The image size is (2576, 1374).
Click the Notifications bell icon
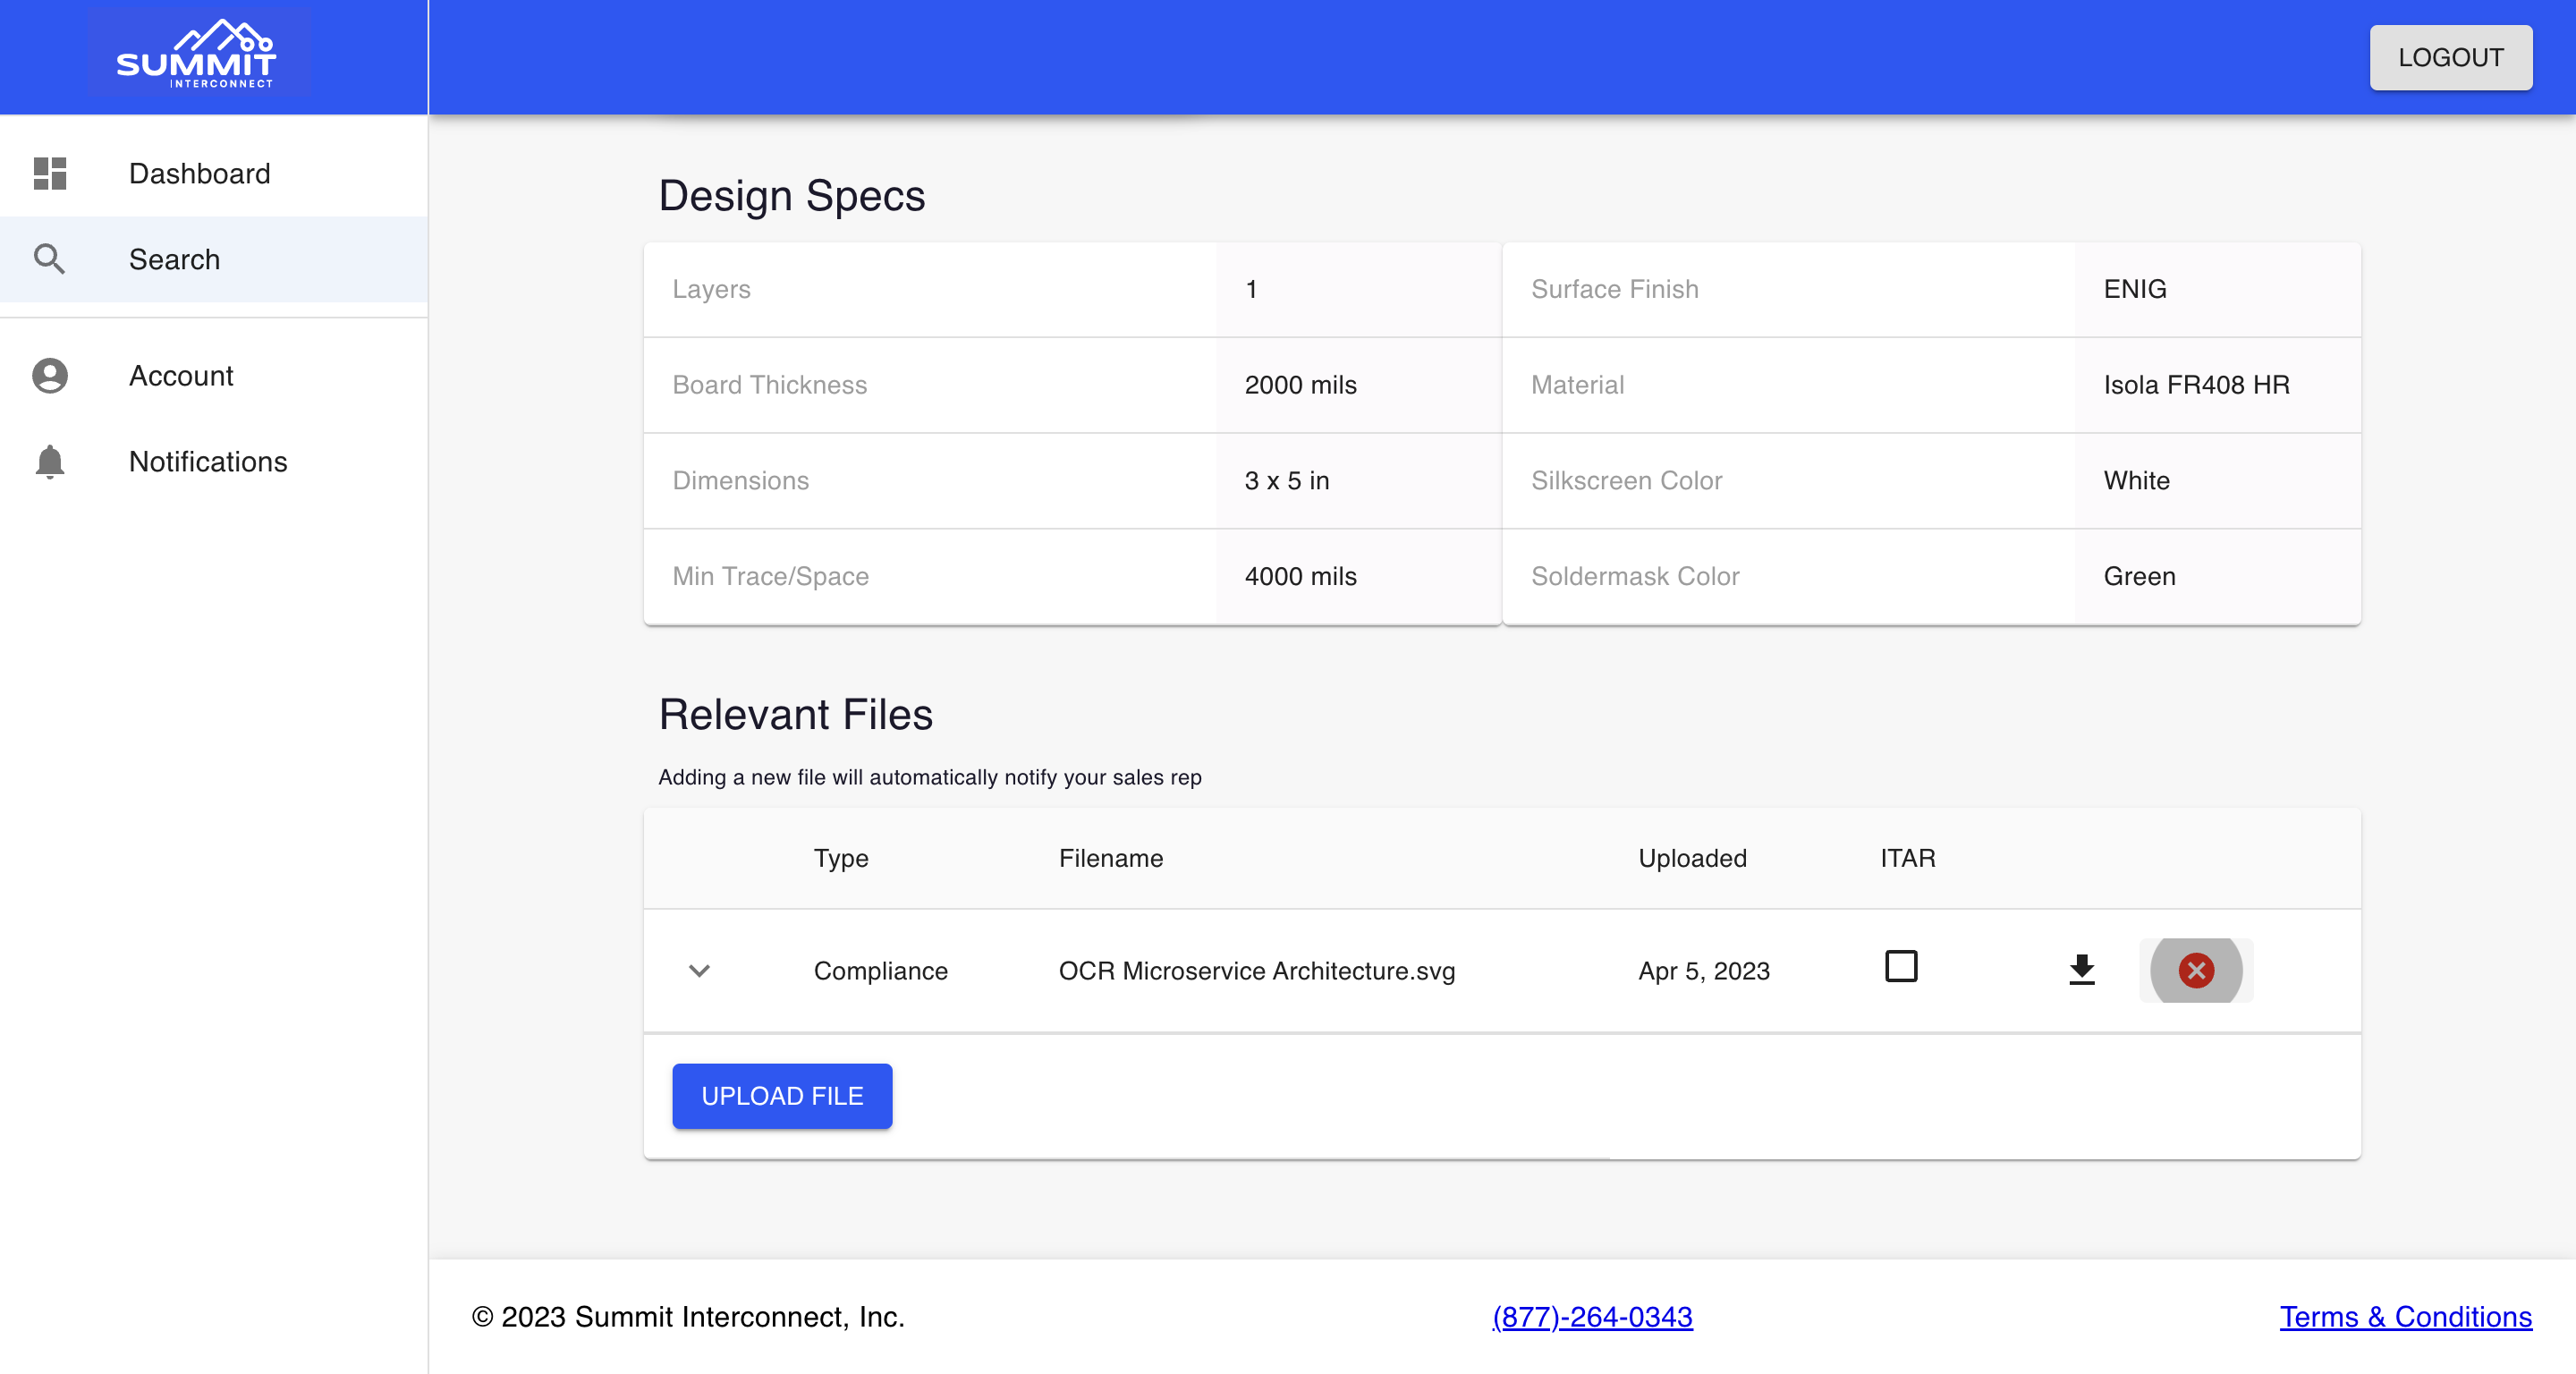point(50,462)
